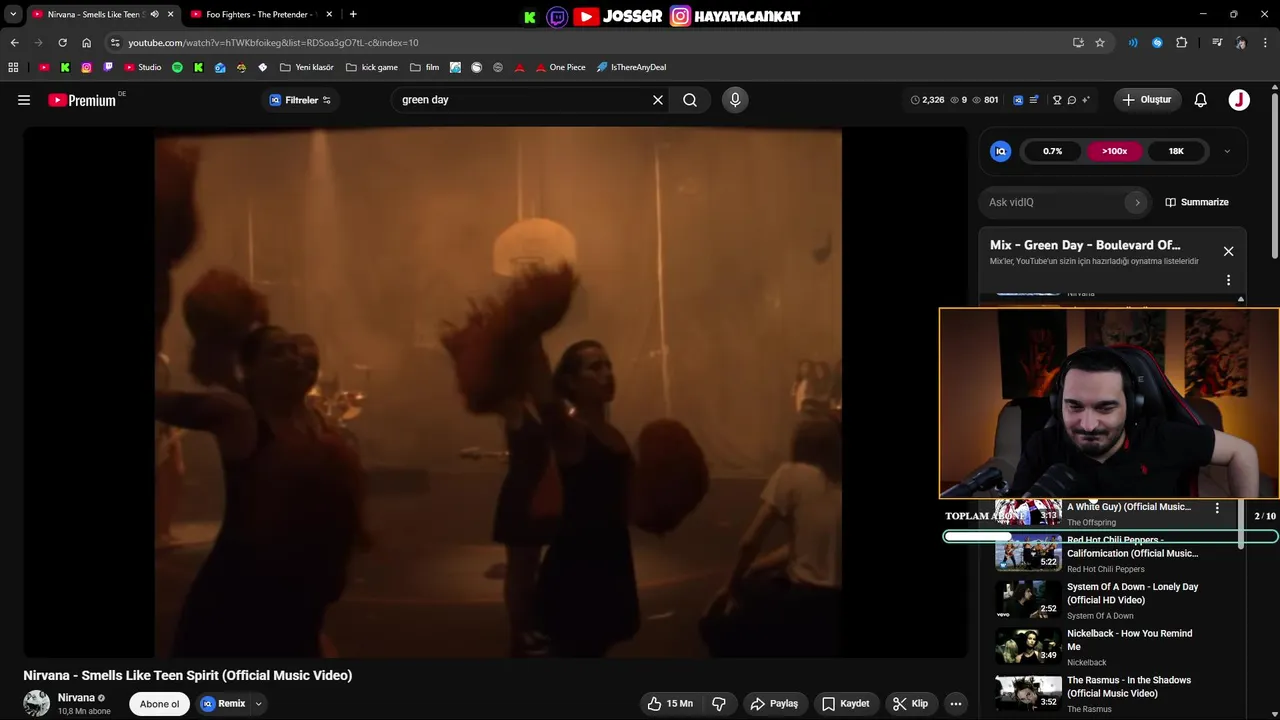Expand the Remix dropdown arrow
Image resolution: width=1280 pixels, height=720 pixels.
258,704
